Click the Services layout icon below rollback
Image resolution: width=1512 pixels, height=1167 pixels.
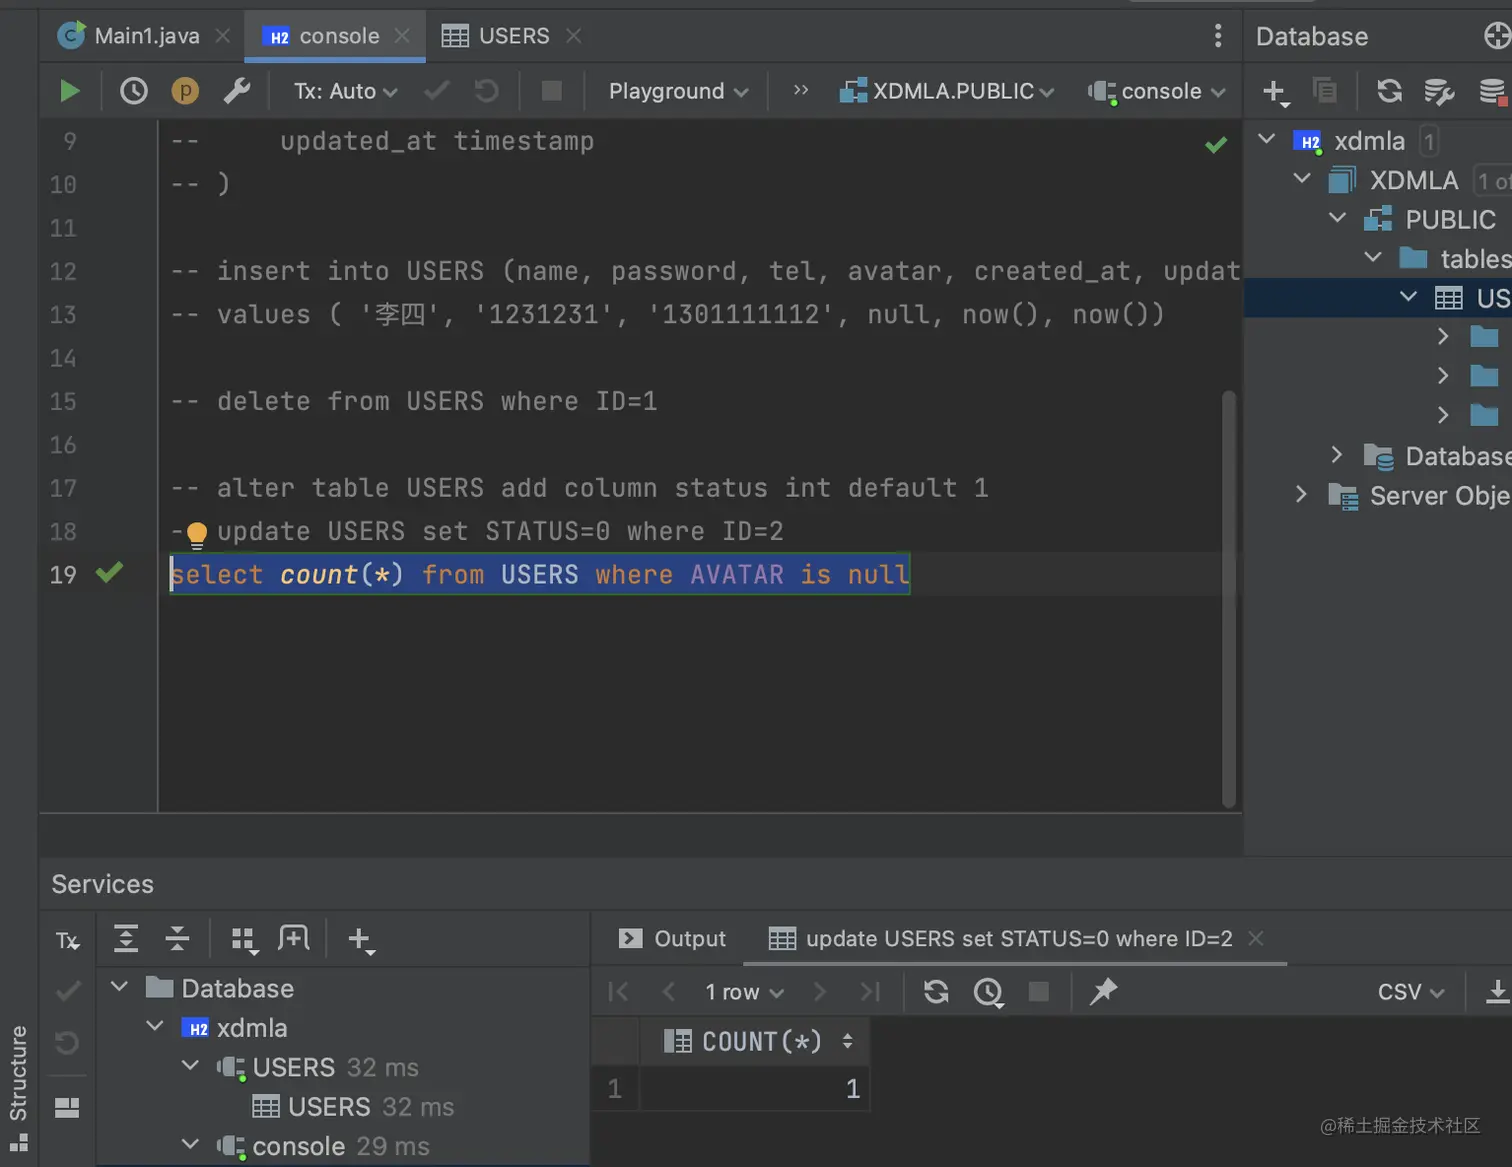pyautogui.click(x=67, y=1107)
